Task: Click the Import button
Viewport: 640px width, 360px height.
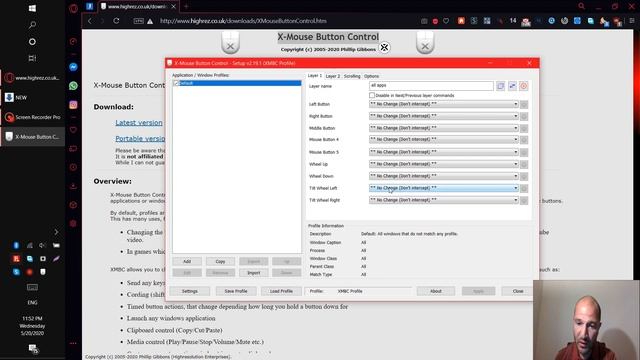Action: [x=253, y=273]
